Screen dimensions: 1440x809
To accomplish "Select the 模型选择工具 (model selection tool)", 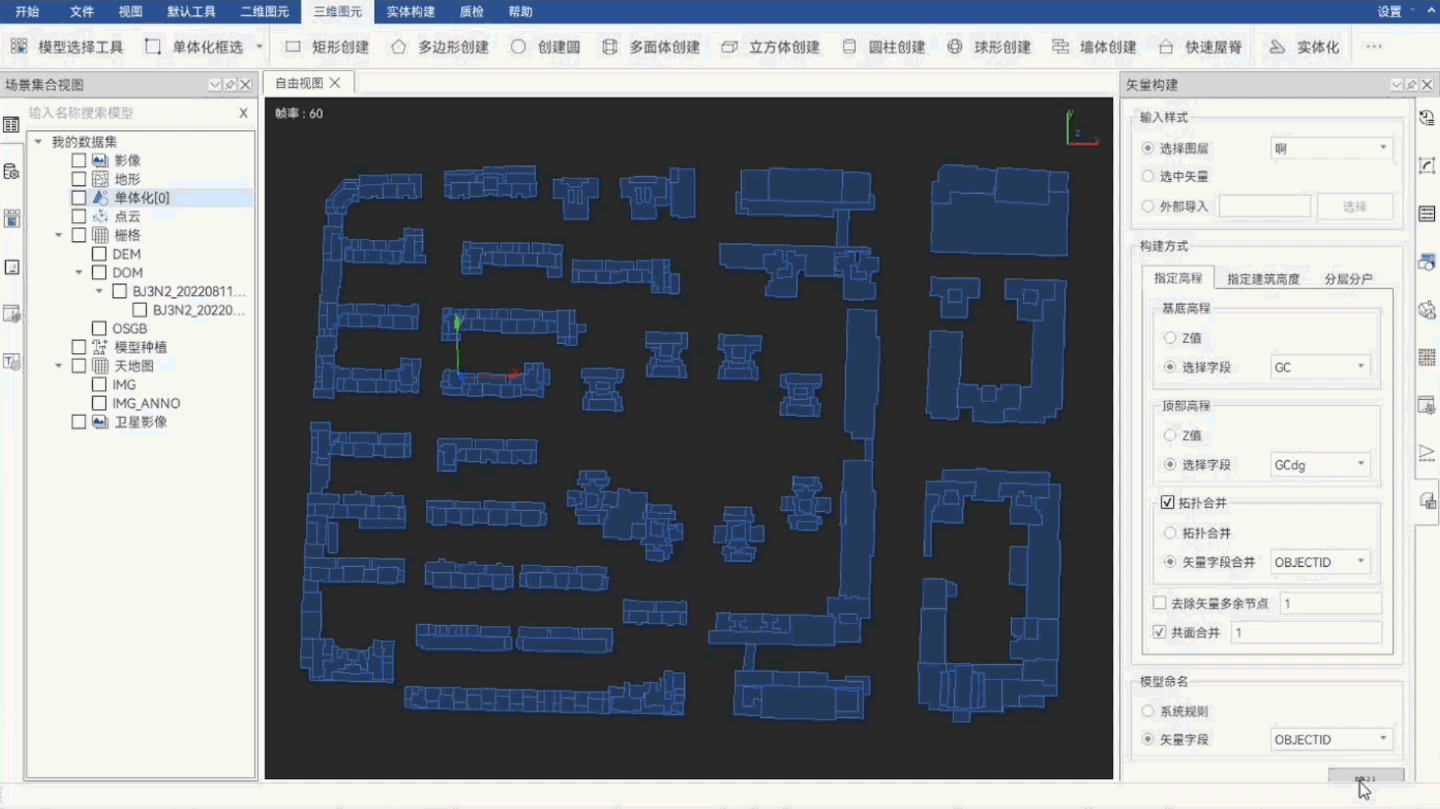I will click(x=72, y=45).
